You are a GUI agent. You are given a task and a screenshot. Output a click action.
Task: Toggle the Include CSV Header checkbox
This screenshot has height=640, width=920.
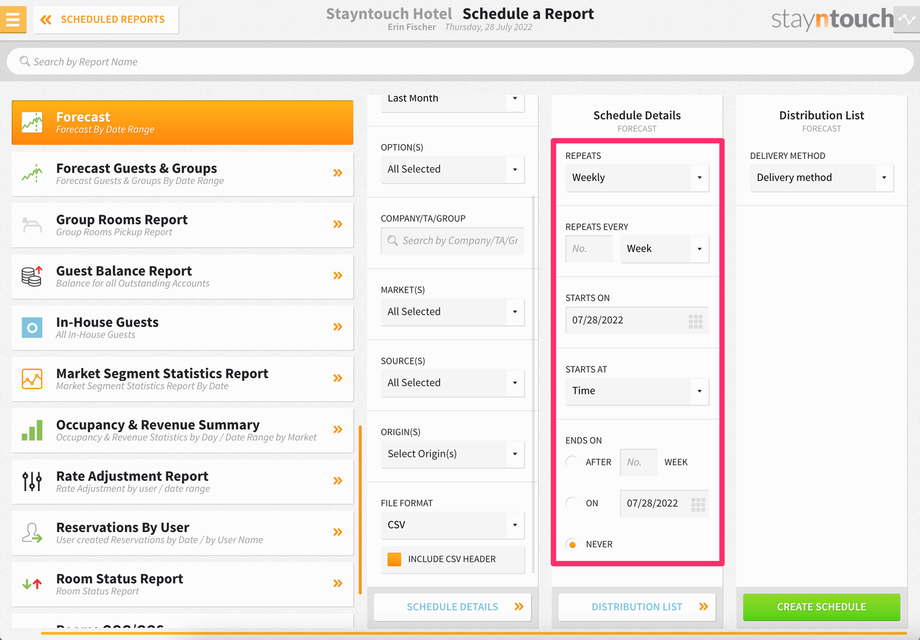tap(394, 559)
